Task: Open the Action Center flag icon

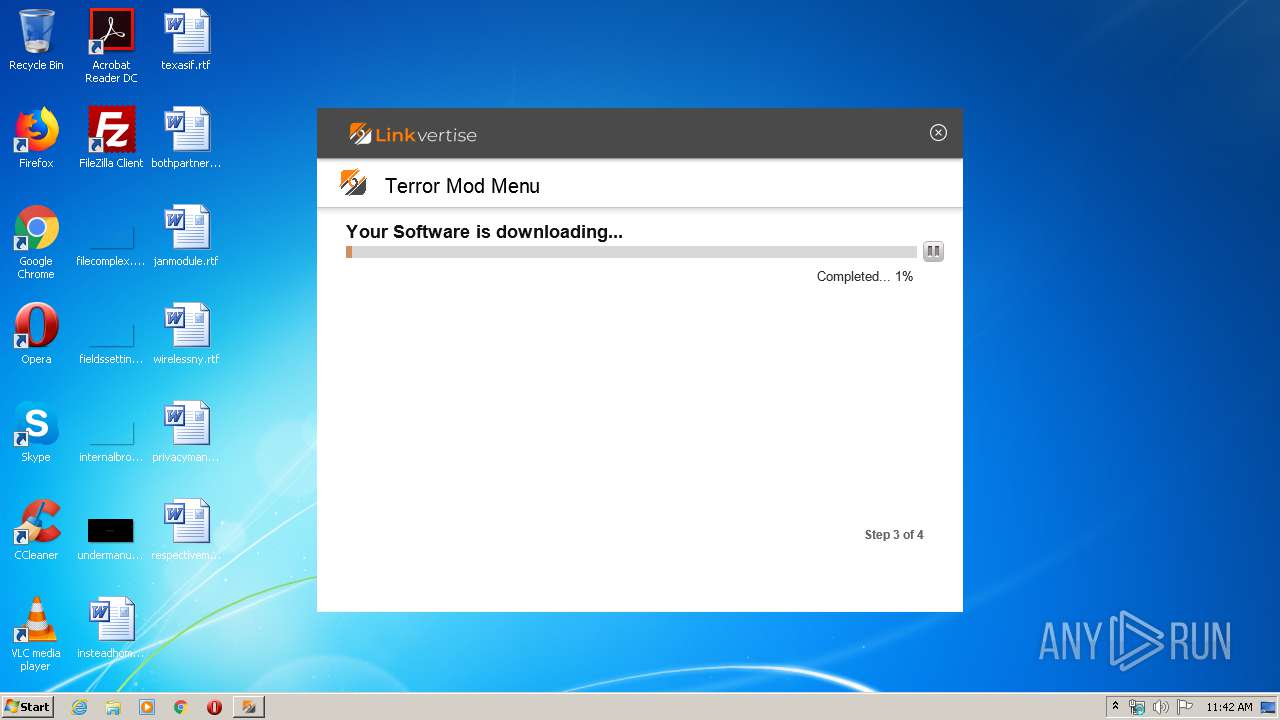Action: click(x=1185, y=707)
